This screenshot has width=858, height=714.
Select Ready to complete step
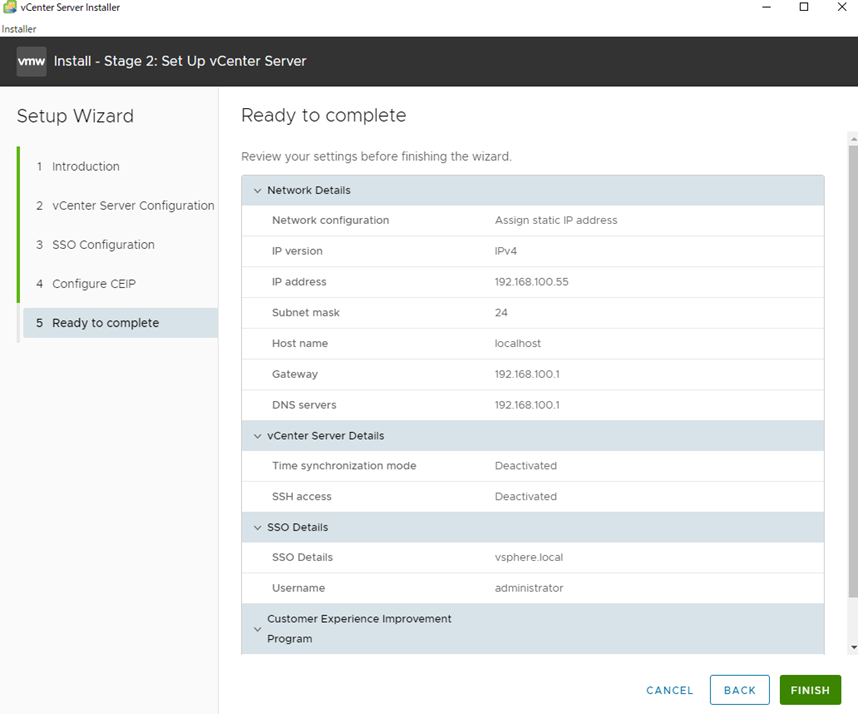coord(120,323)
